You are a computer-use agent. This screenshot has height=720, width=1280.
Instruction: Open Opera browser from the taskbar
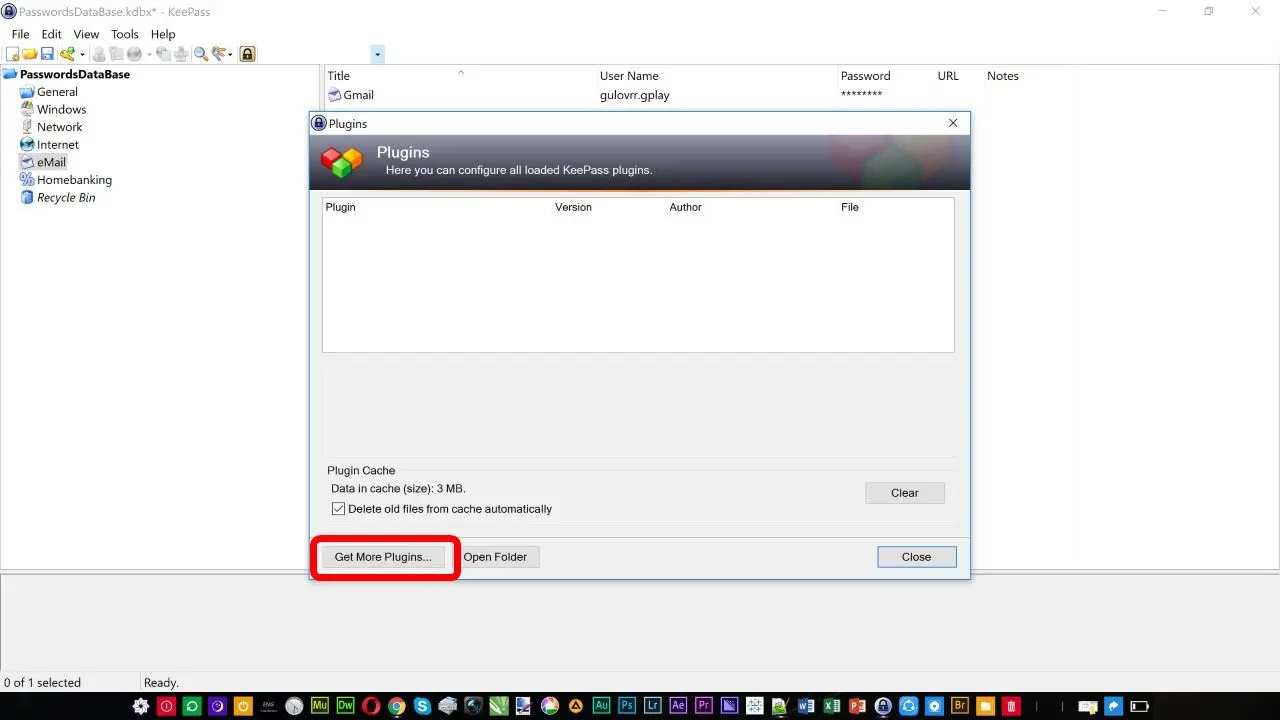[371, 706]
